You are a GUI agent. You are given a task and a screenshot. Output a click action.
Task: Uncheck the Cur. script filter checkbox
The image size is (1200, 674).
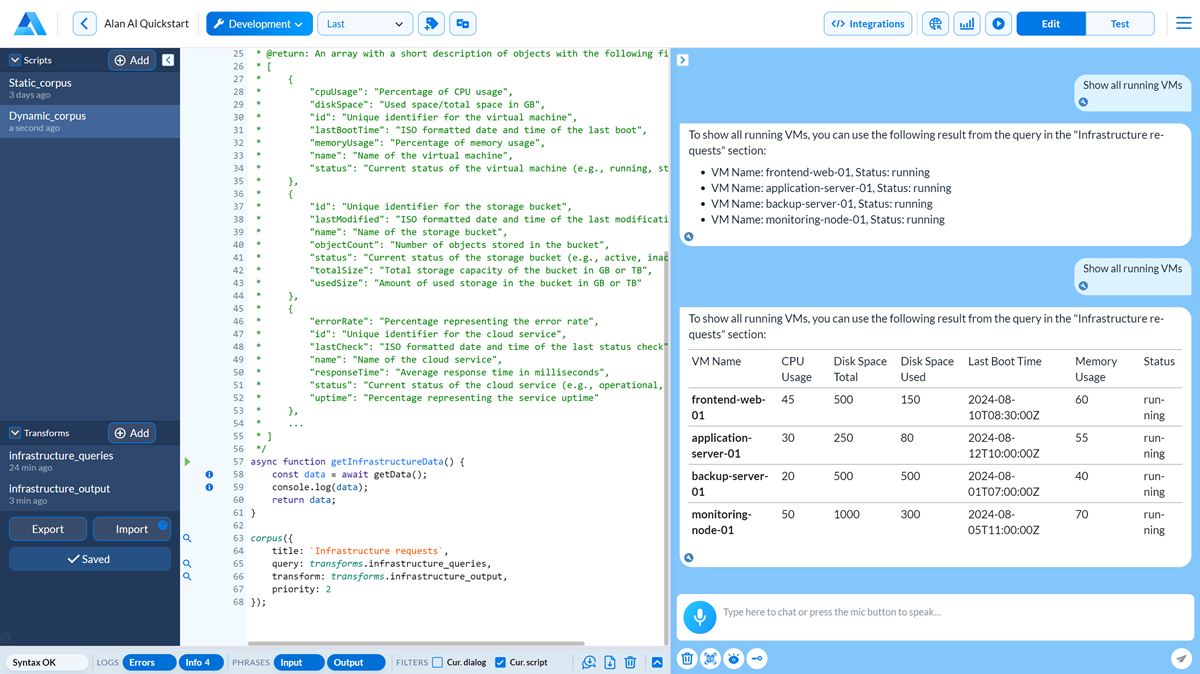coord(500,662)
